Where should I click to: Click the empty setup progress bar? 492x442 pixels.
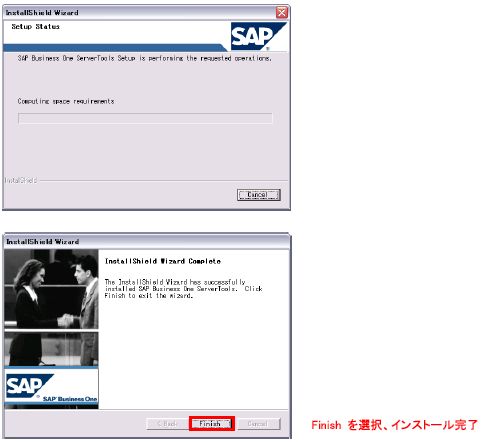pyautogui.click(x=145, y=118)
